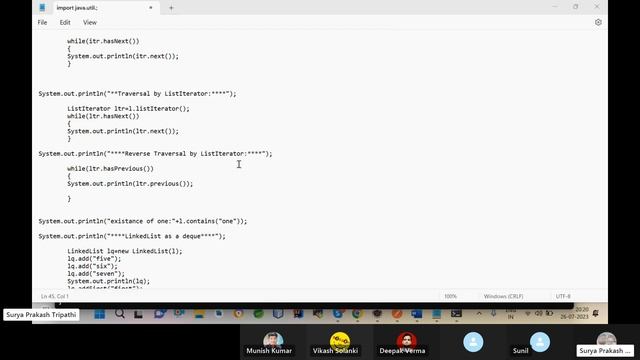The width and height of the screenshot is (640, 360).
Task: Click the "System.out.println(itr.next());" line
Action: point(123,56)
